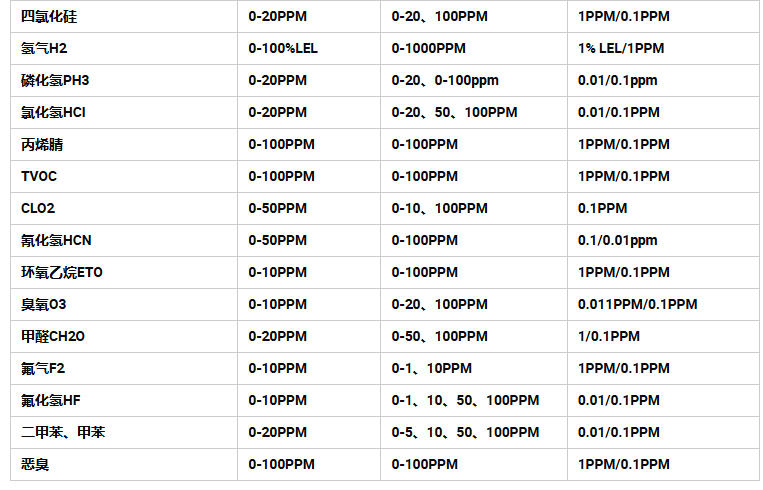
Task: Select the 0.011PPM/0.1PPM resolution cell
Action: pyautogui.click(x=637, y=304)
